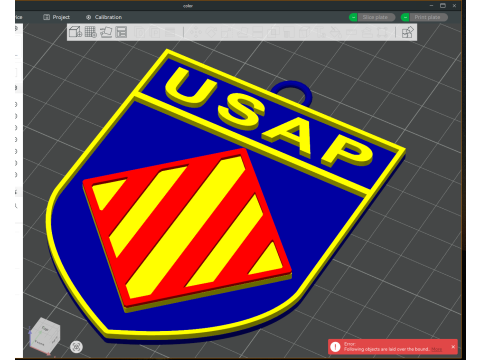The image size is (480, 360).
Task: Select the Lay on face tool
Action: coord(242,32)
